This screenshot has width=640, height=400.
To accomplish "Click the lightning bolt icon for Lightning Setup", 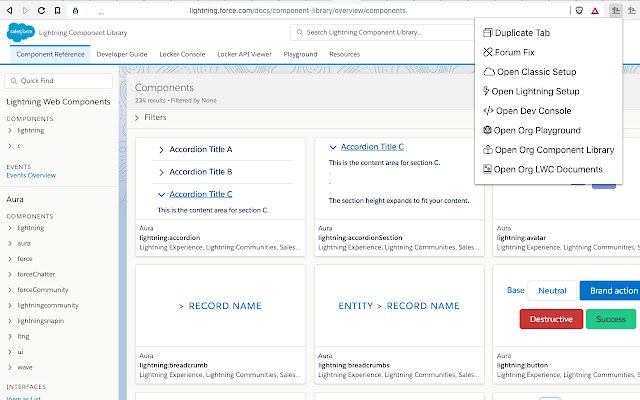I will (x=486, y=91).
